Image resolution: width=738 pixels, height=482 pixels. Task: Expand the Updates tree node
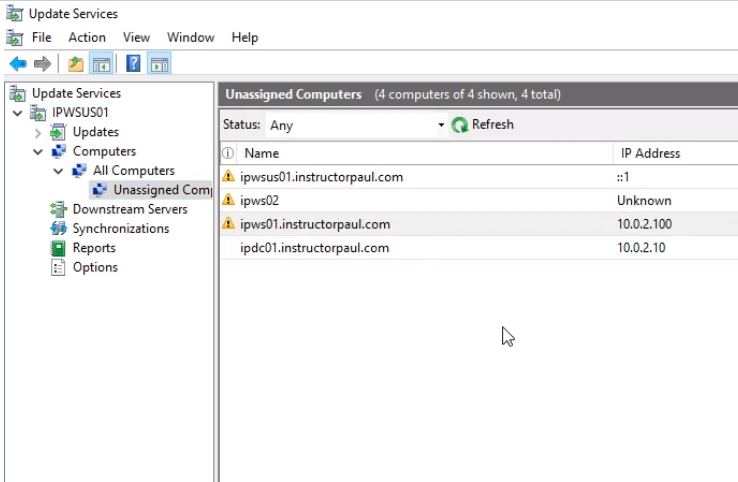(x=38, y=132)
